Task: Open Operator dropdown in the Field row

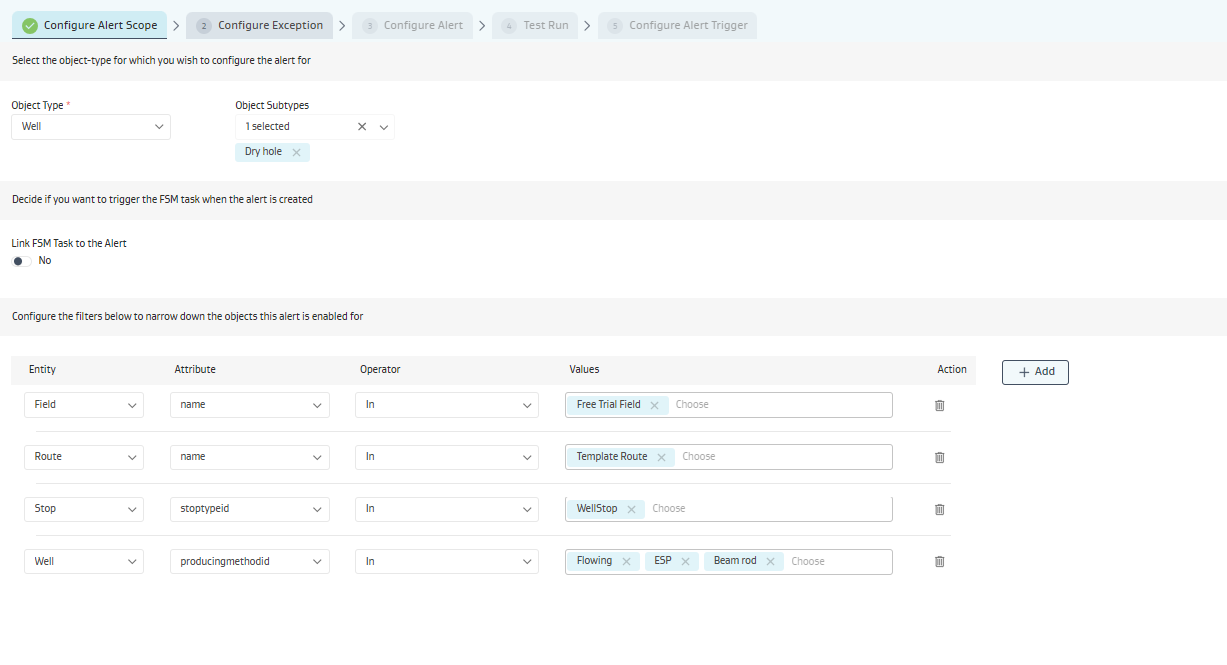Action: 446,405
